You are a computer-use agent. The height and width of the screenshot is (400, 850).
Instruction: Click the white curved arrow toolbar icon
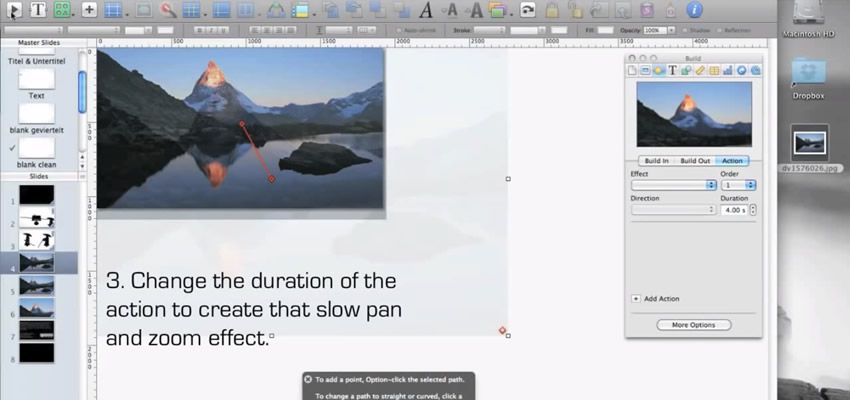coord(527,9)
